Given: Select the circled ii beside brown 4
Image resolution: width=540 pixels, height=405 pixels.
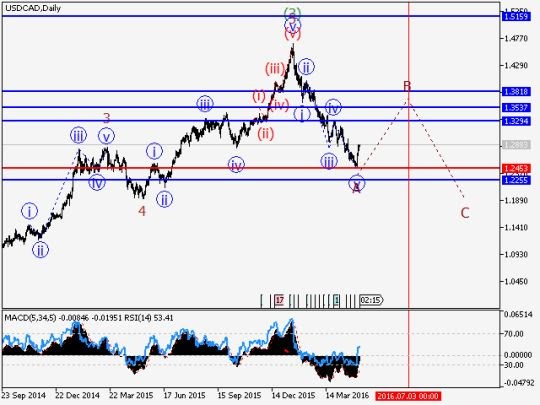Looking at the screenshot, I should tap(165, 199).
